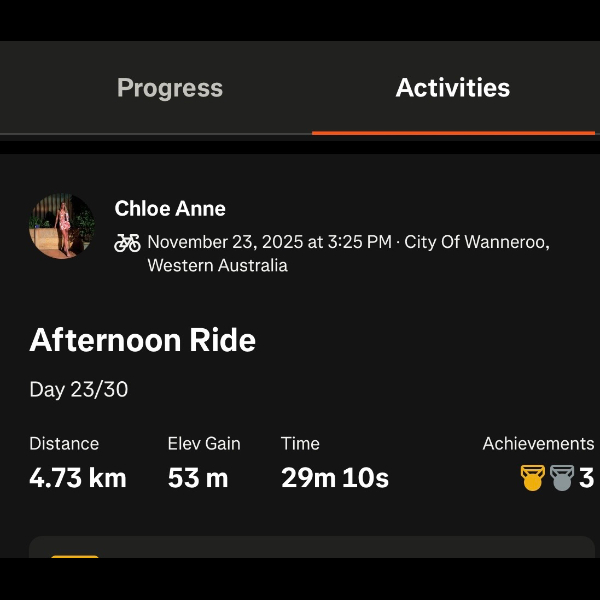Click the bicycle ride type icon
The image size is (600, 600).
[127, 242]
